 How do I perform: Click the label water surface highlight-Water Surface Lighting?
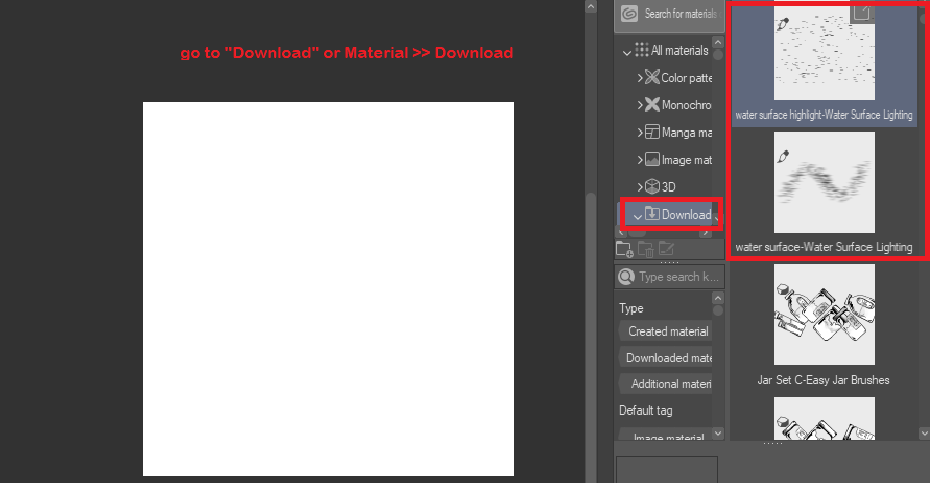[824, 115]
